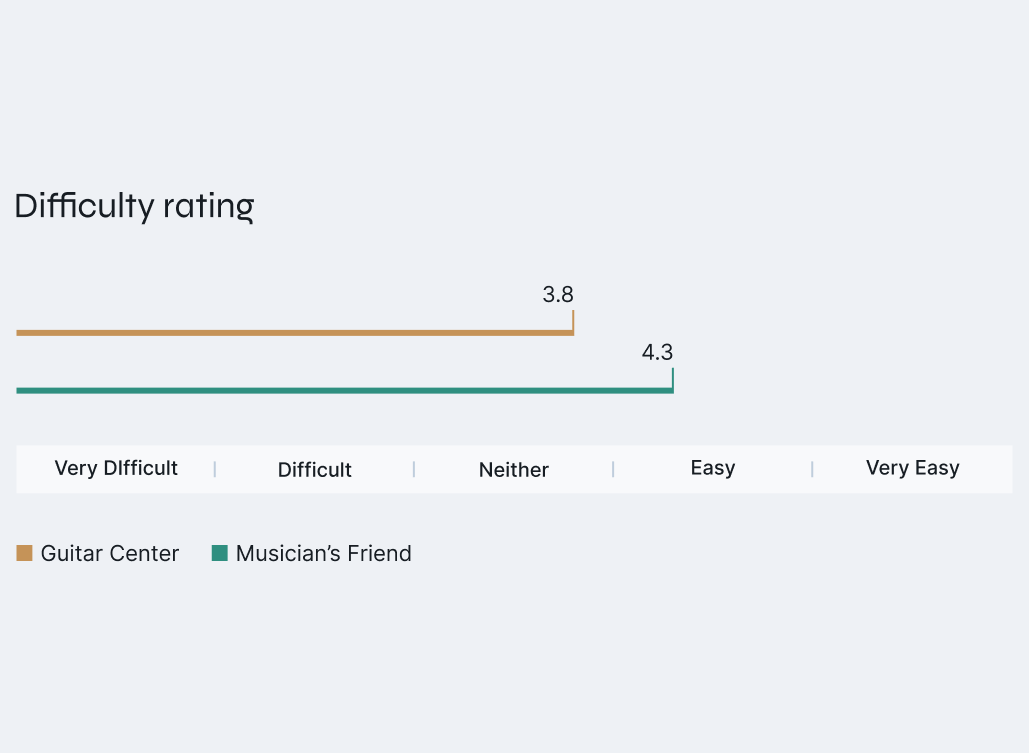1029x753 pixels.
Task: Click the divider between Very Difficult and Difficult
Action: click(x=215, y=469)
